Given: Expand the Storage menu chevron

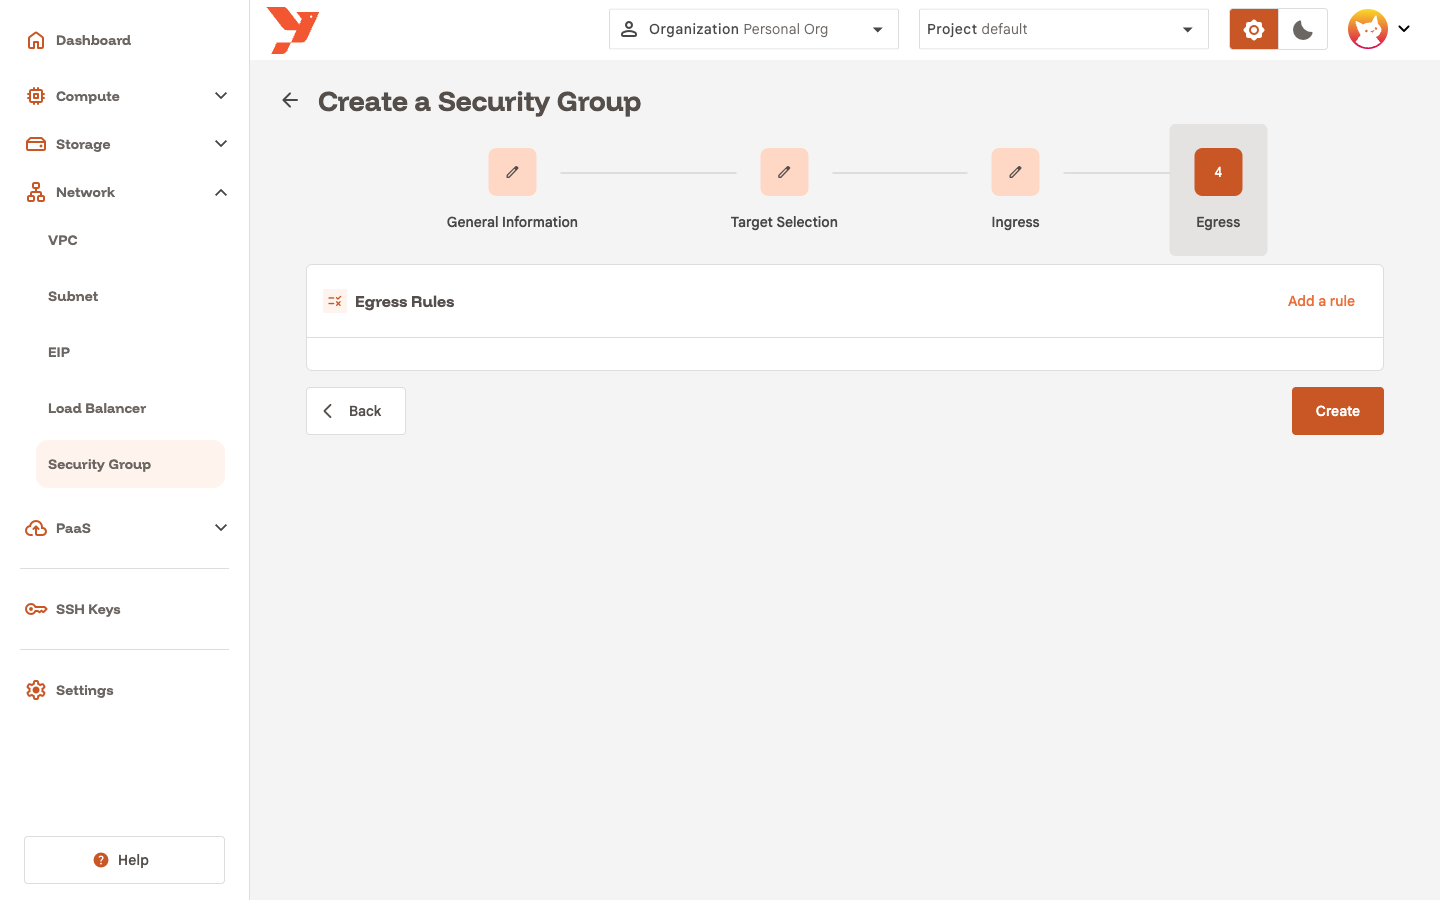Looking at the screenshot, I should pos(221,144).
